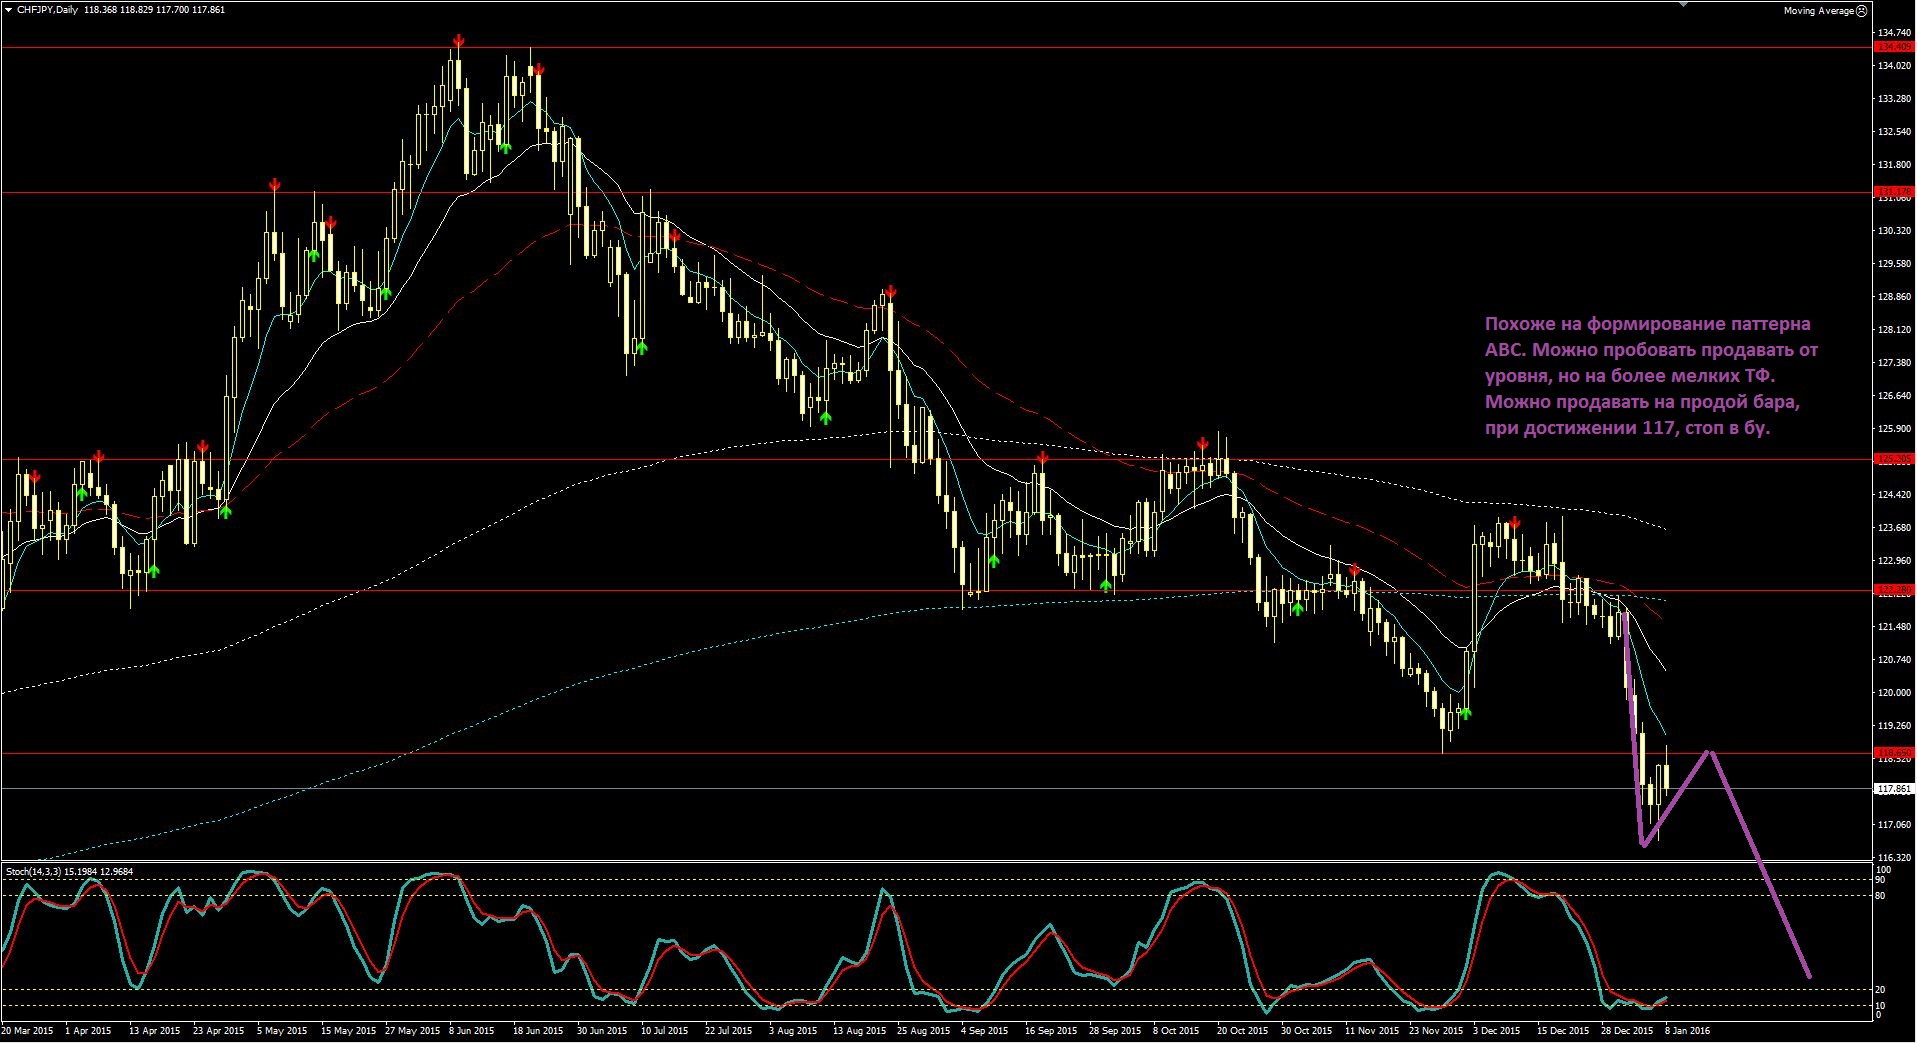The width and height of the screenshot is (1917, 1043).
Task: Click the Moving Average expert label
Action: (x=1818, y=11)
